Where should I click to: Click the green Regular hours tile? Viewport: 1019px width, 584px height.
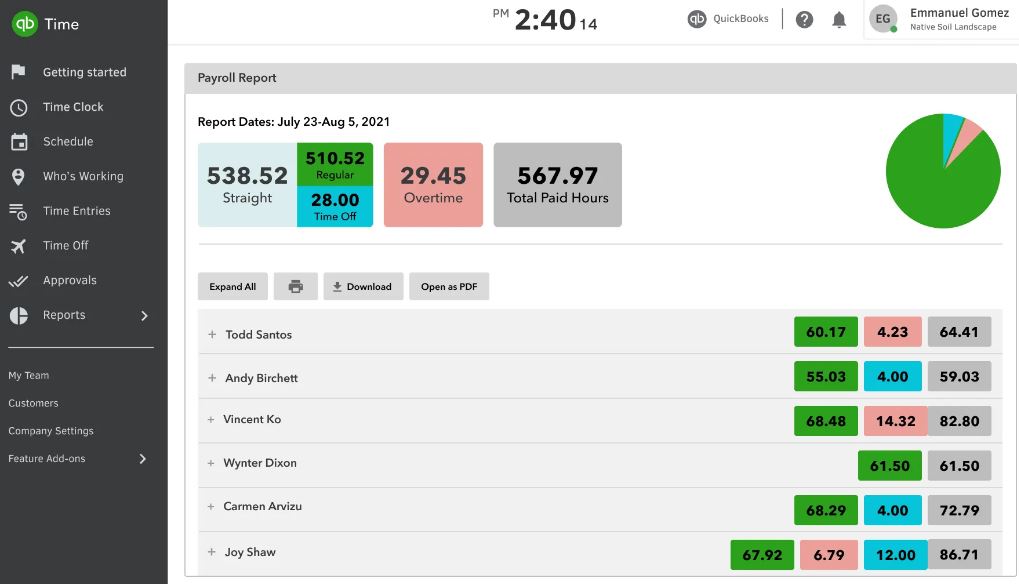tap(335, 164)
